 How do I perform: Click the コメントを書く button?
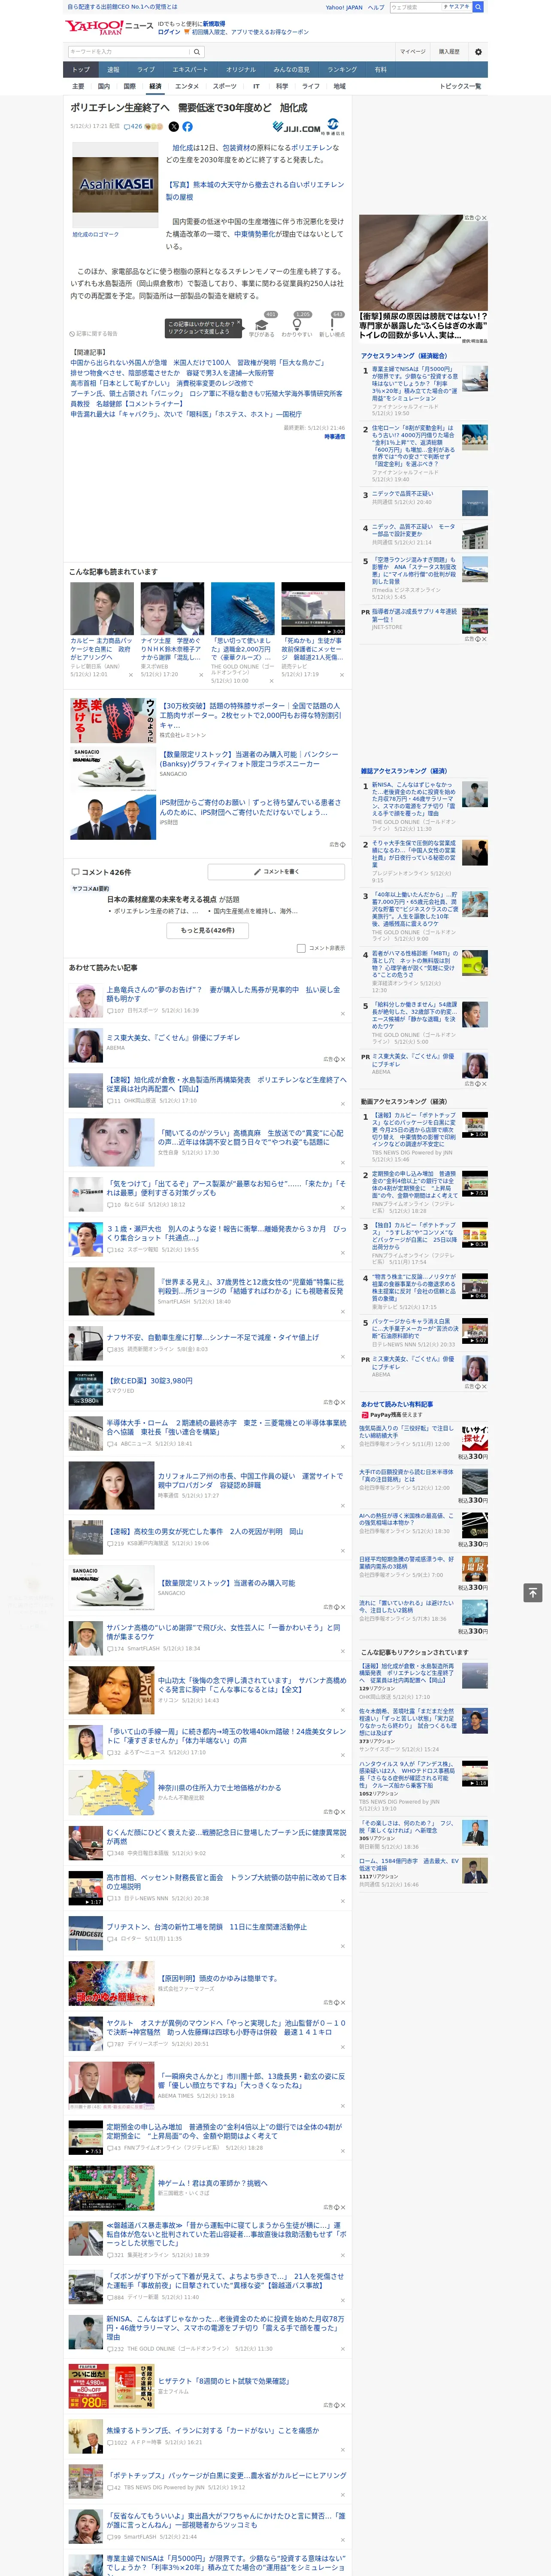pyautogui.click(x=277, y=872)
